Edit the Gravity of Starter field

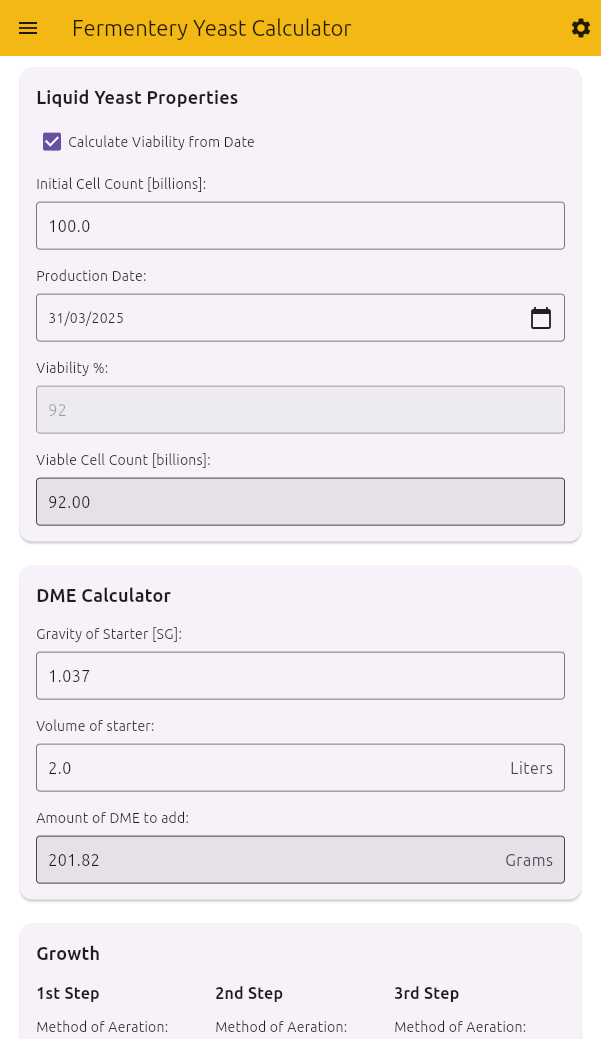point(300,676)
